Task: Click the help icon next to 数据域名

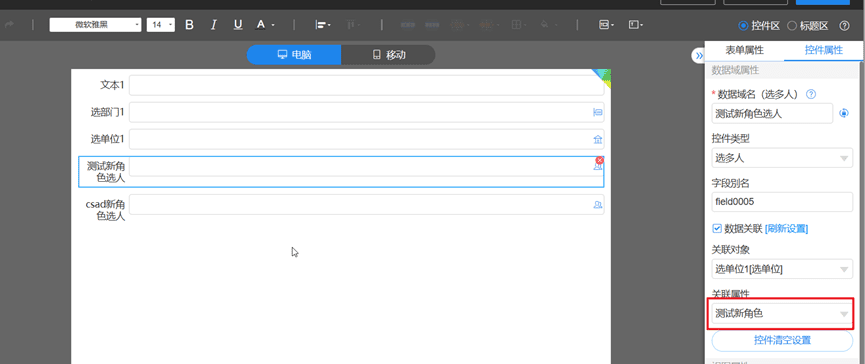Action: tap(811, 94)
